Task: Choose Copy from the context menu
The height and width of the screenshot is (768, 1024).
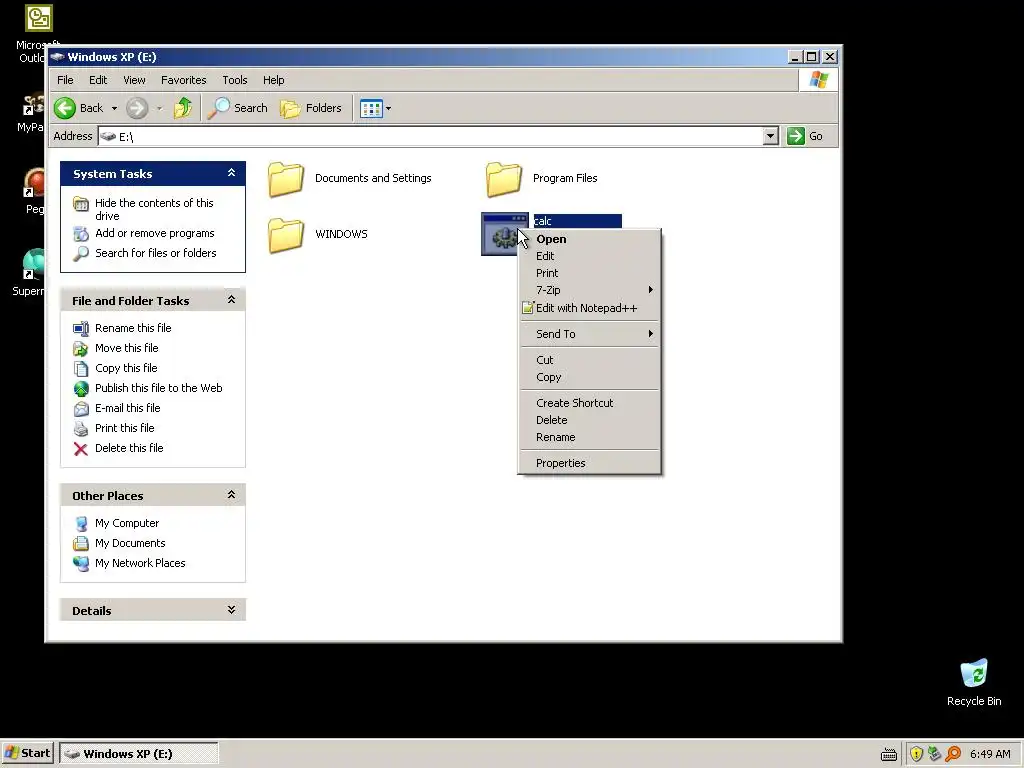Action: (589, 377)
